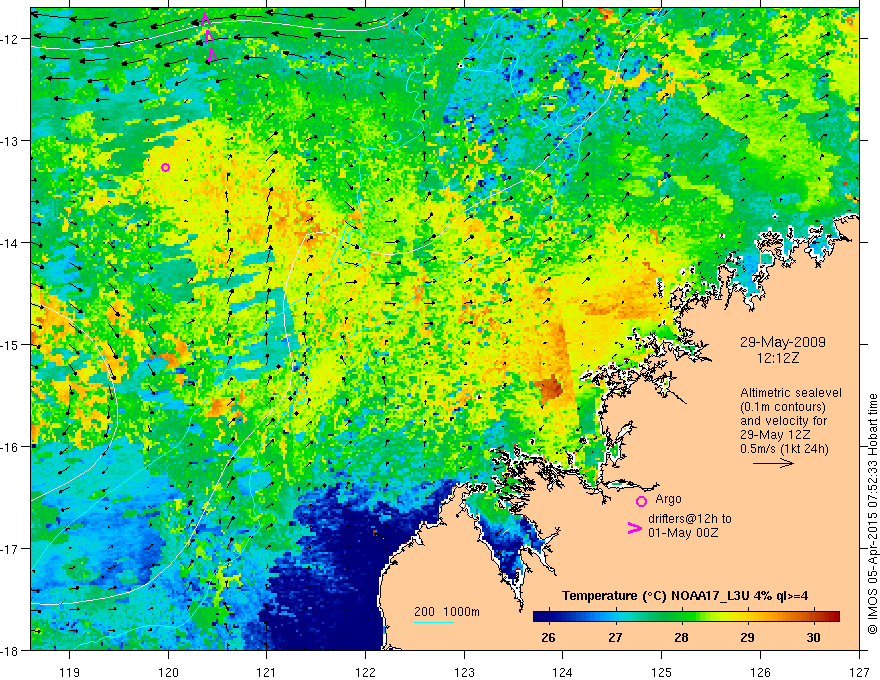The width and height of the screenshot is (880, 680).
Task: Click the "29-May-2009" date label
Action: click(x=782, y=342)
